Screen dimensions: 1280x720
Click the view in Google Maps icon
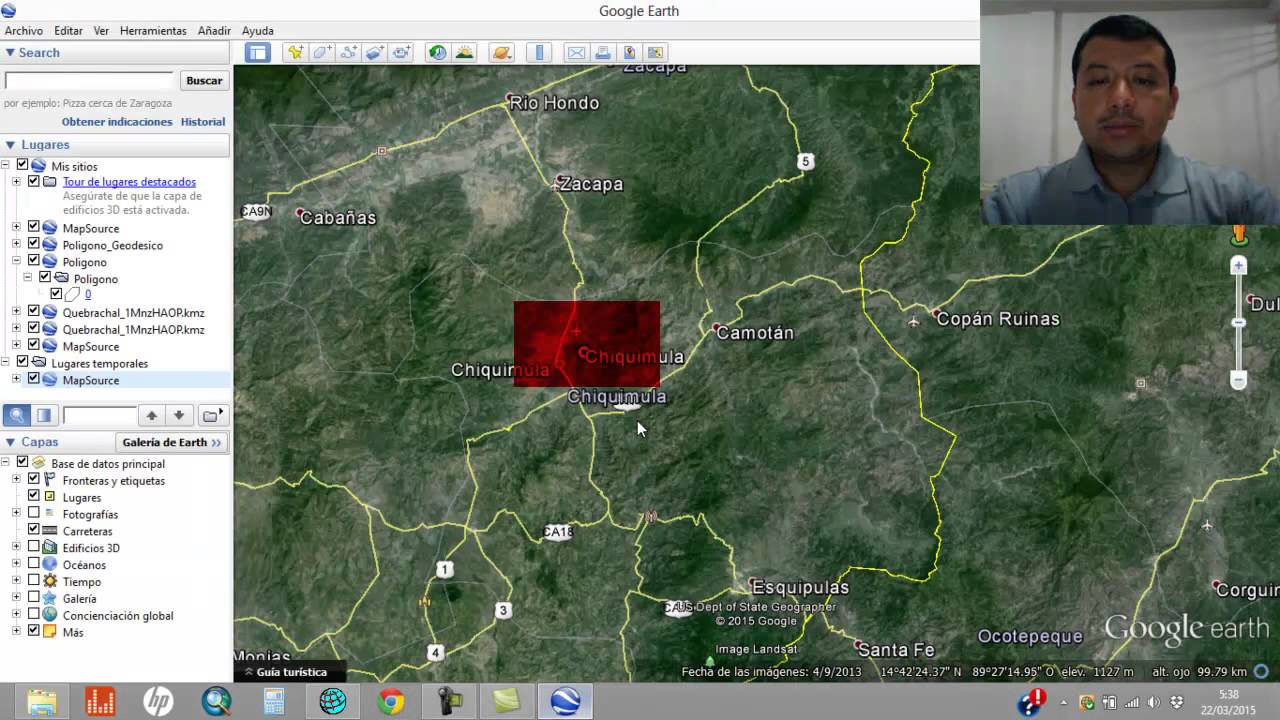tap(629, 53)
